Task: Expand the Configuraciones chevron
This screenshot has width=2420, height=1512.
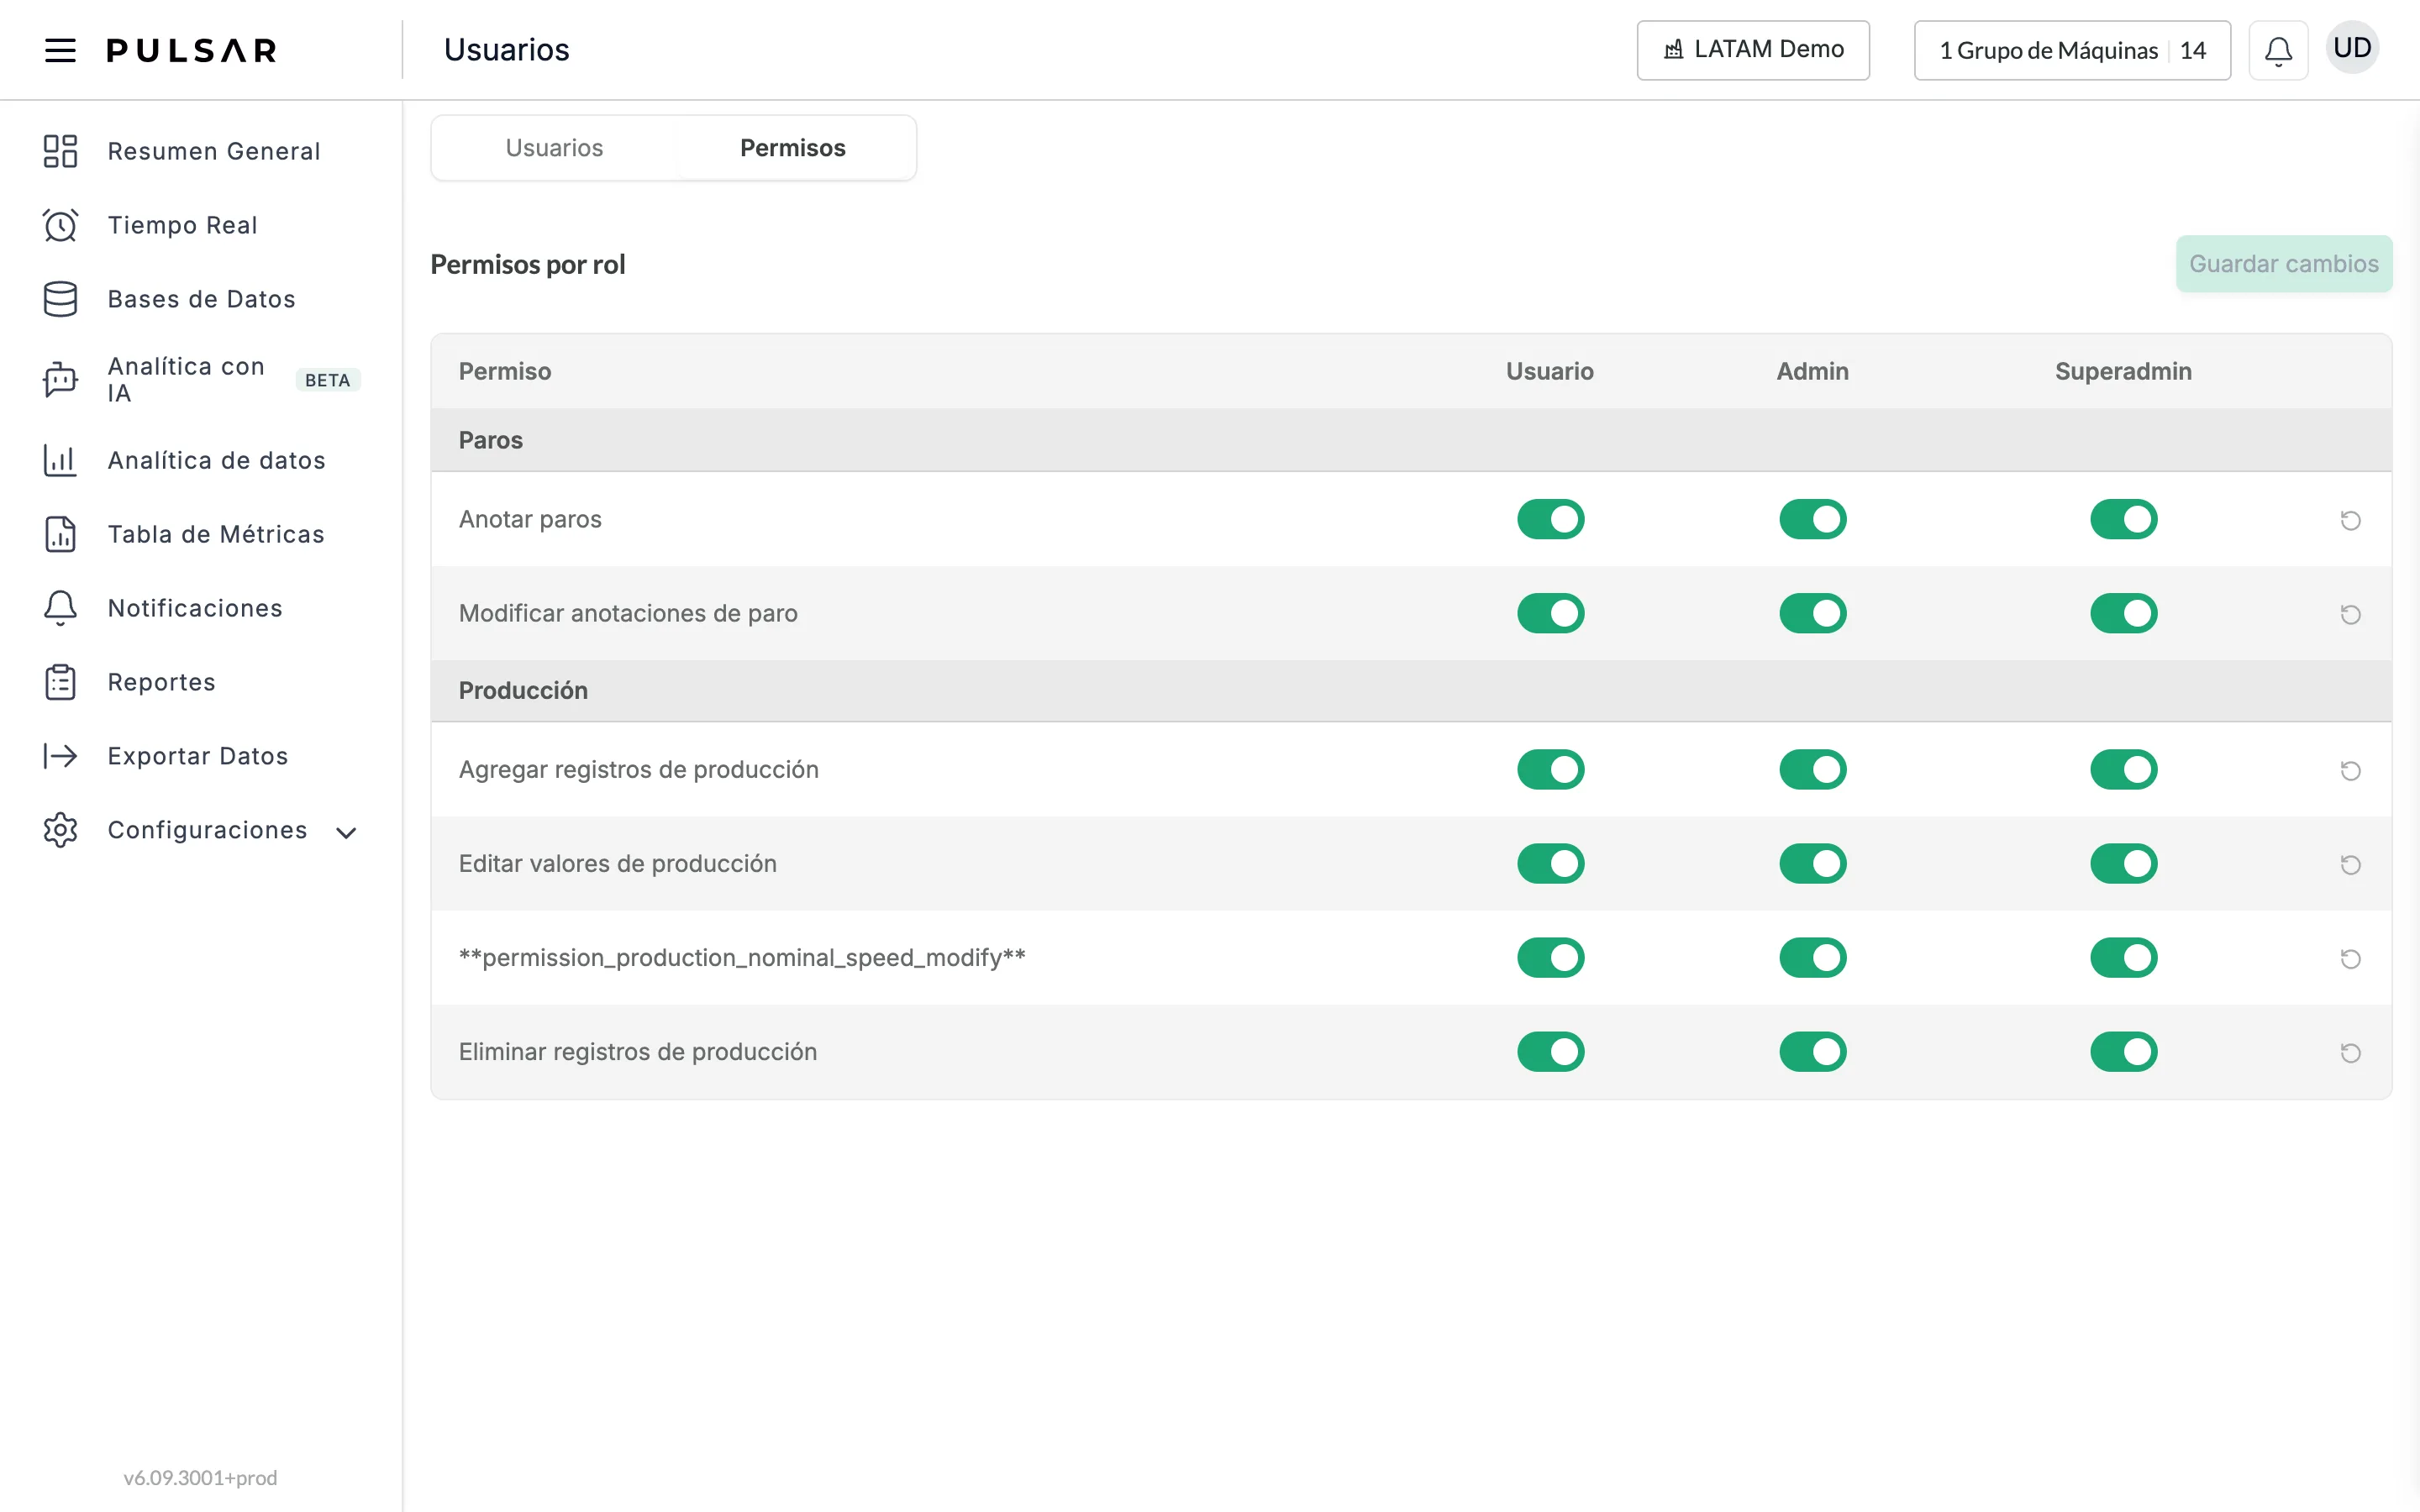Action: [346, 832]
